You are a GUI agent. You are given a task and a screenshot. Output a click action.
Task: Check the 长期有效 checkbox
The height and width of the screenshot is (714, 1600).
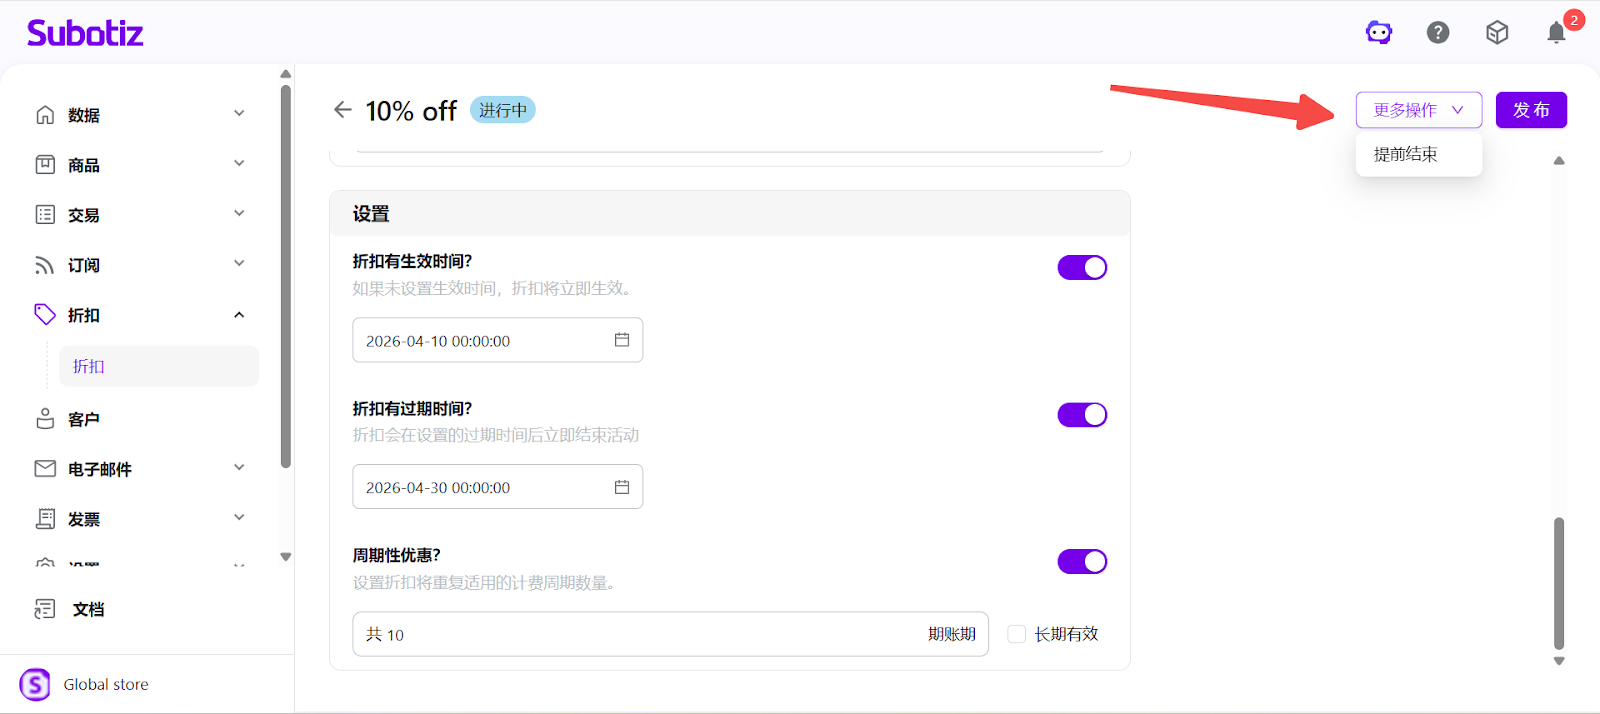(x=1017, y=634)
